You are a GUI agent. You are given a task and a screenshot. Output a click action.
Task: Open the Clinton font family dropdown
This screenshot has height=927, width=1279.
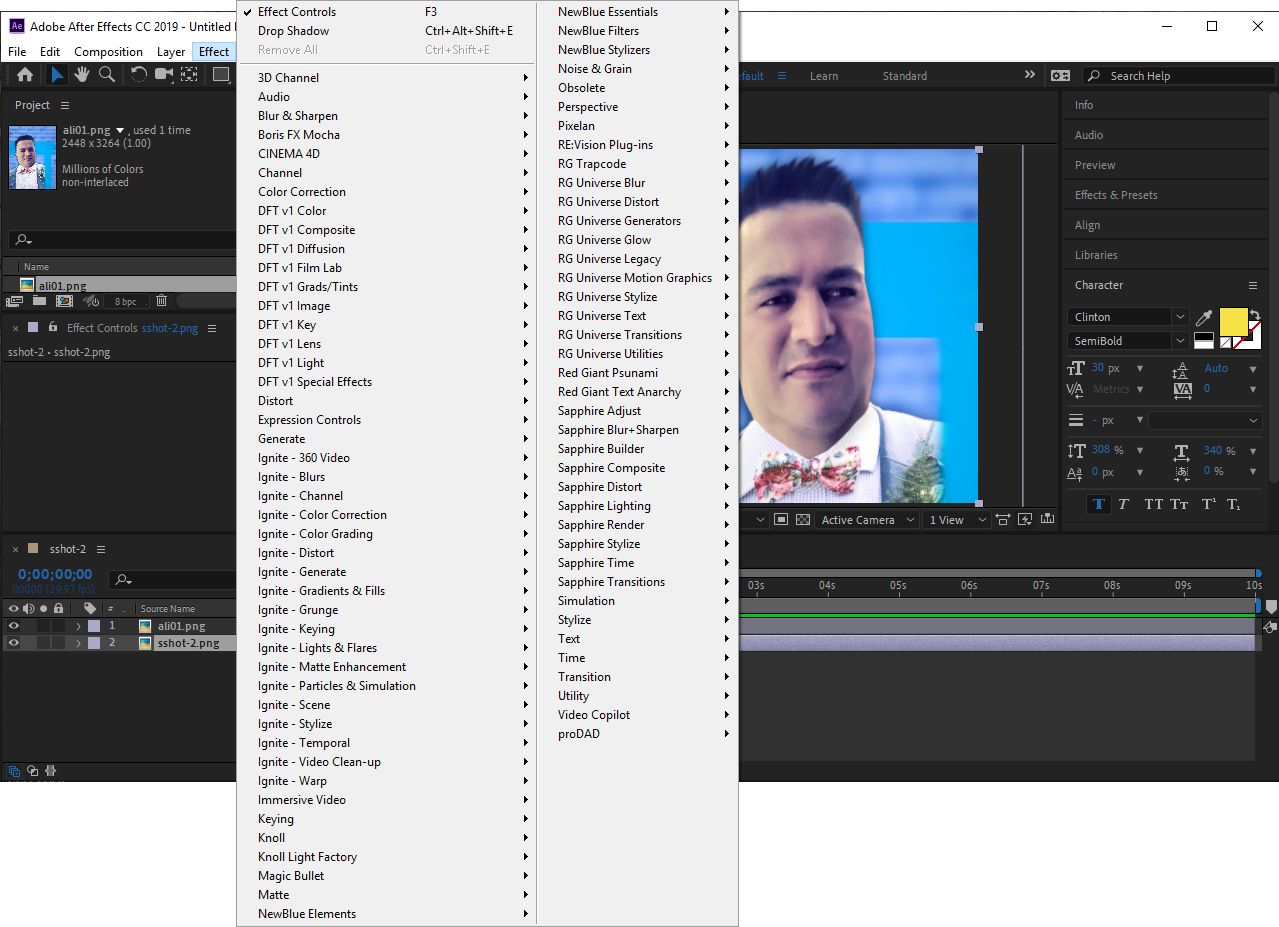tap(1180, 317)
